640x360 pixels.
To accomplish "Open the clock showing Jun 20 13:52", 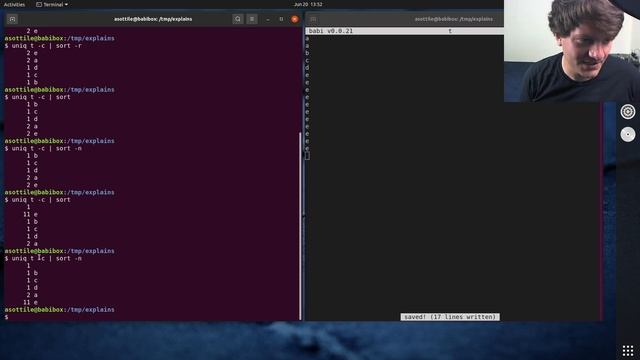I will tap(308, 4).
